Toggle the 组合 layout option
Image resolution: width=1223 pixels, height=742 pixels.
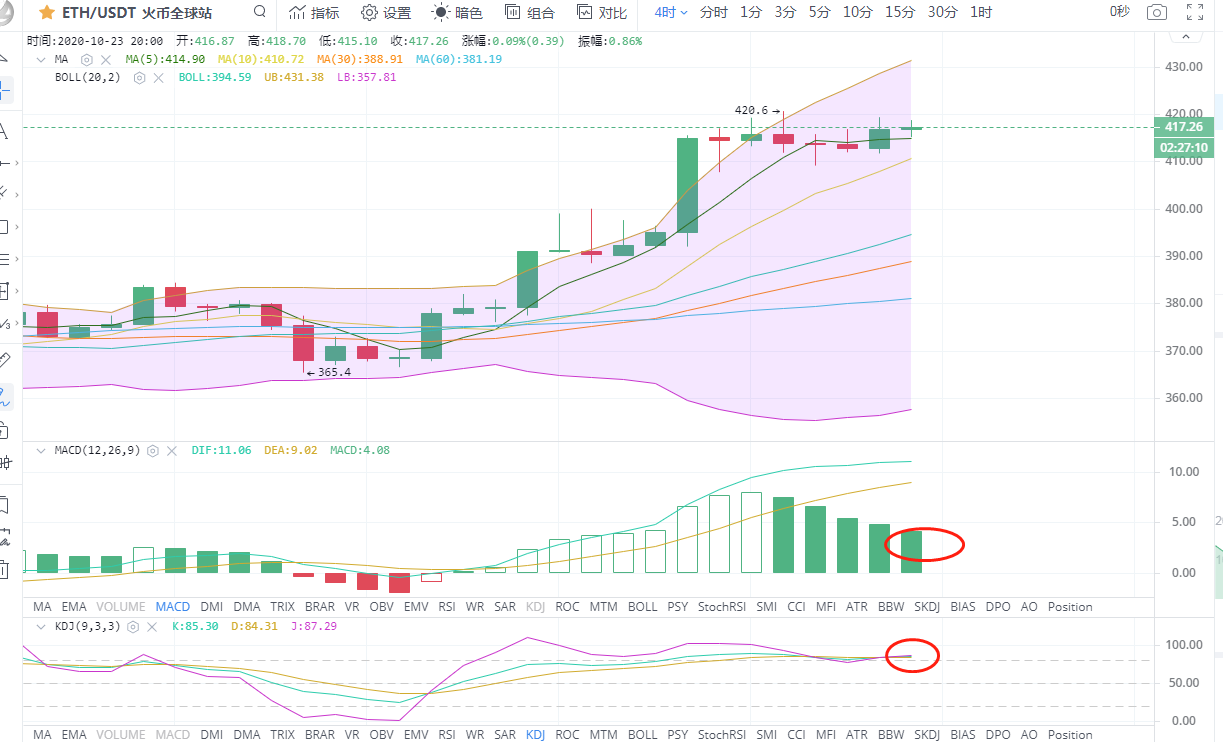(x=530, y=13)
